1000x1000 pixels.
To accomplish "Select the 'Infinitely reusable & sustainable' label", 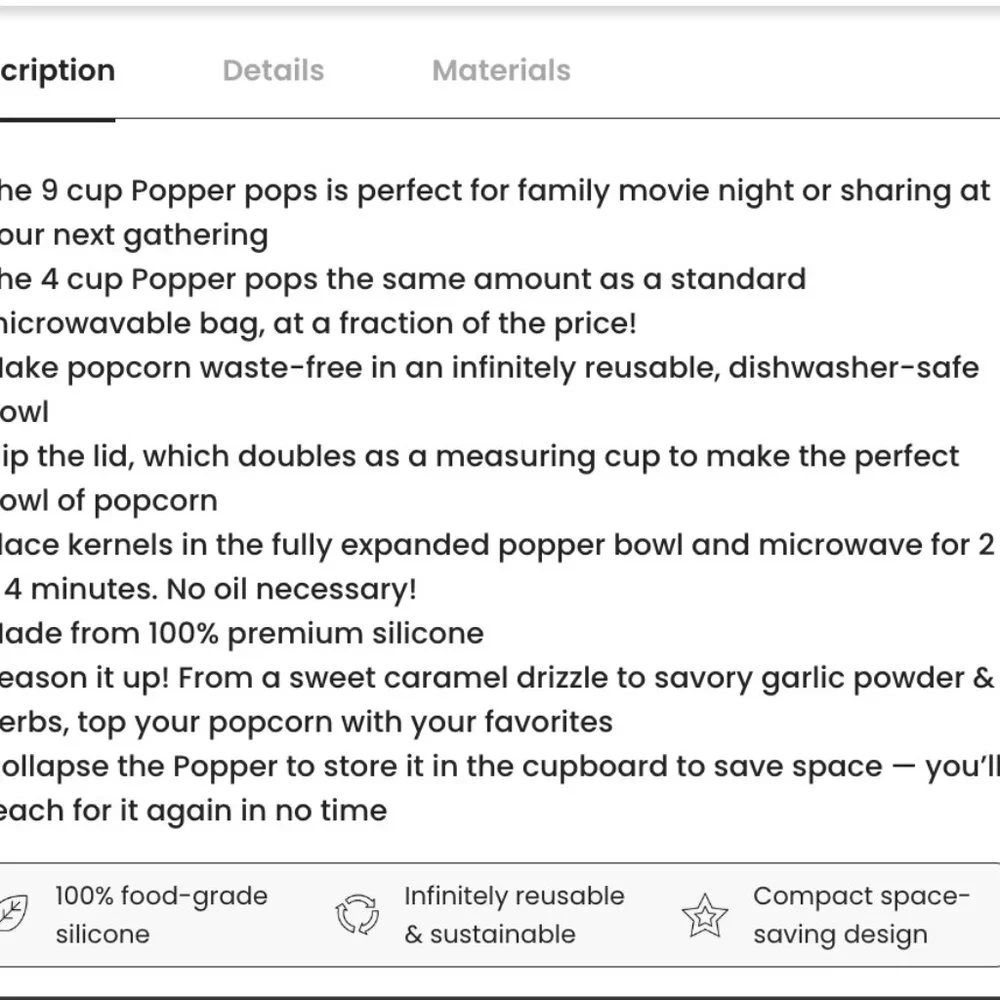I will tap(514, 915).
